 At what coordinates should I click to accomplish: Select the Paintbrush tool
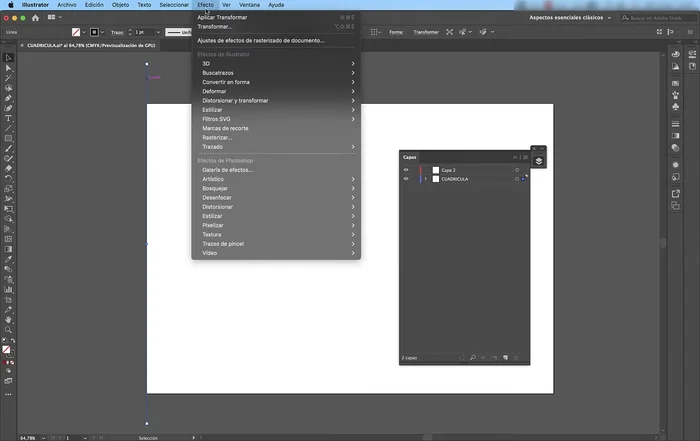point(8,149)
